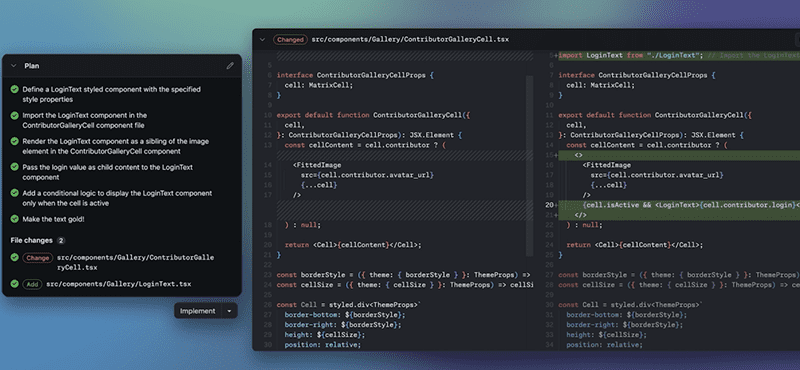Click the file changes count badge
Image resolution: width=800 pixels, height=370 pixels.
click(61, 240)
